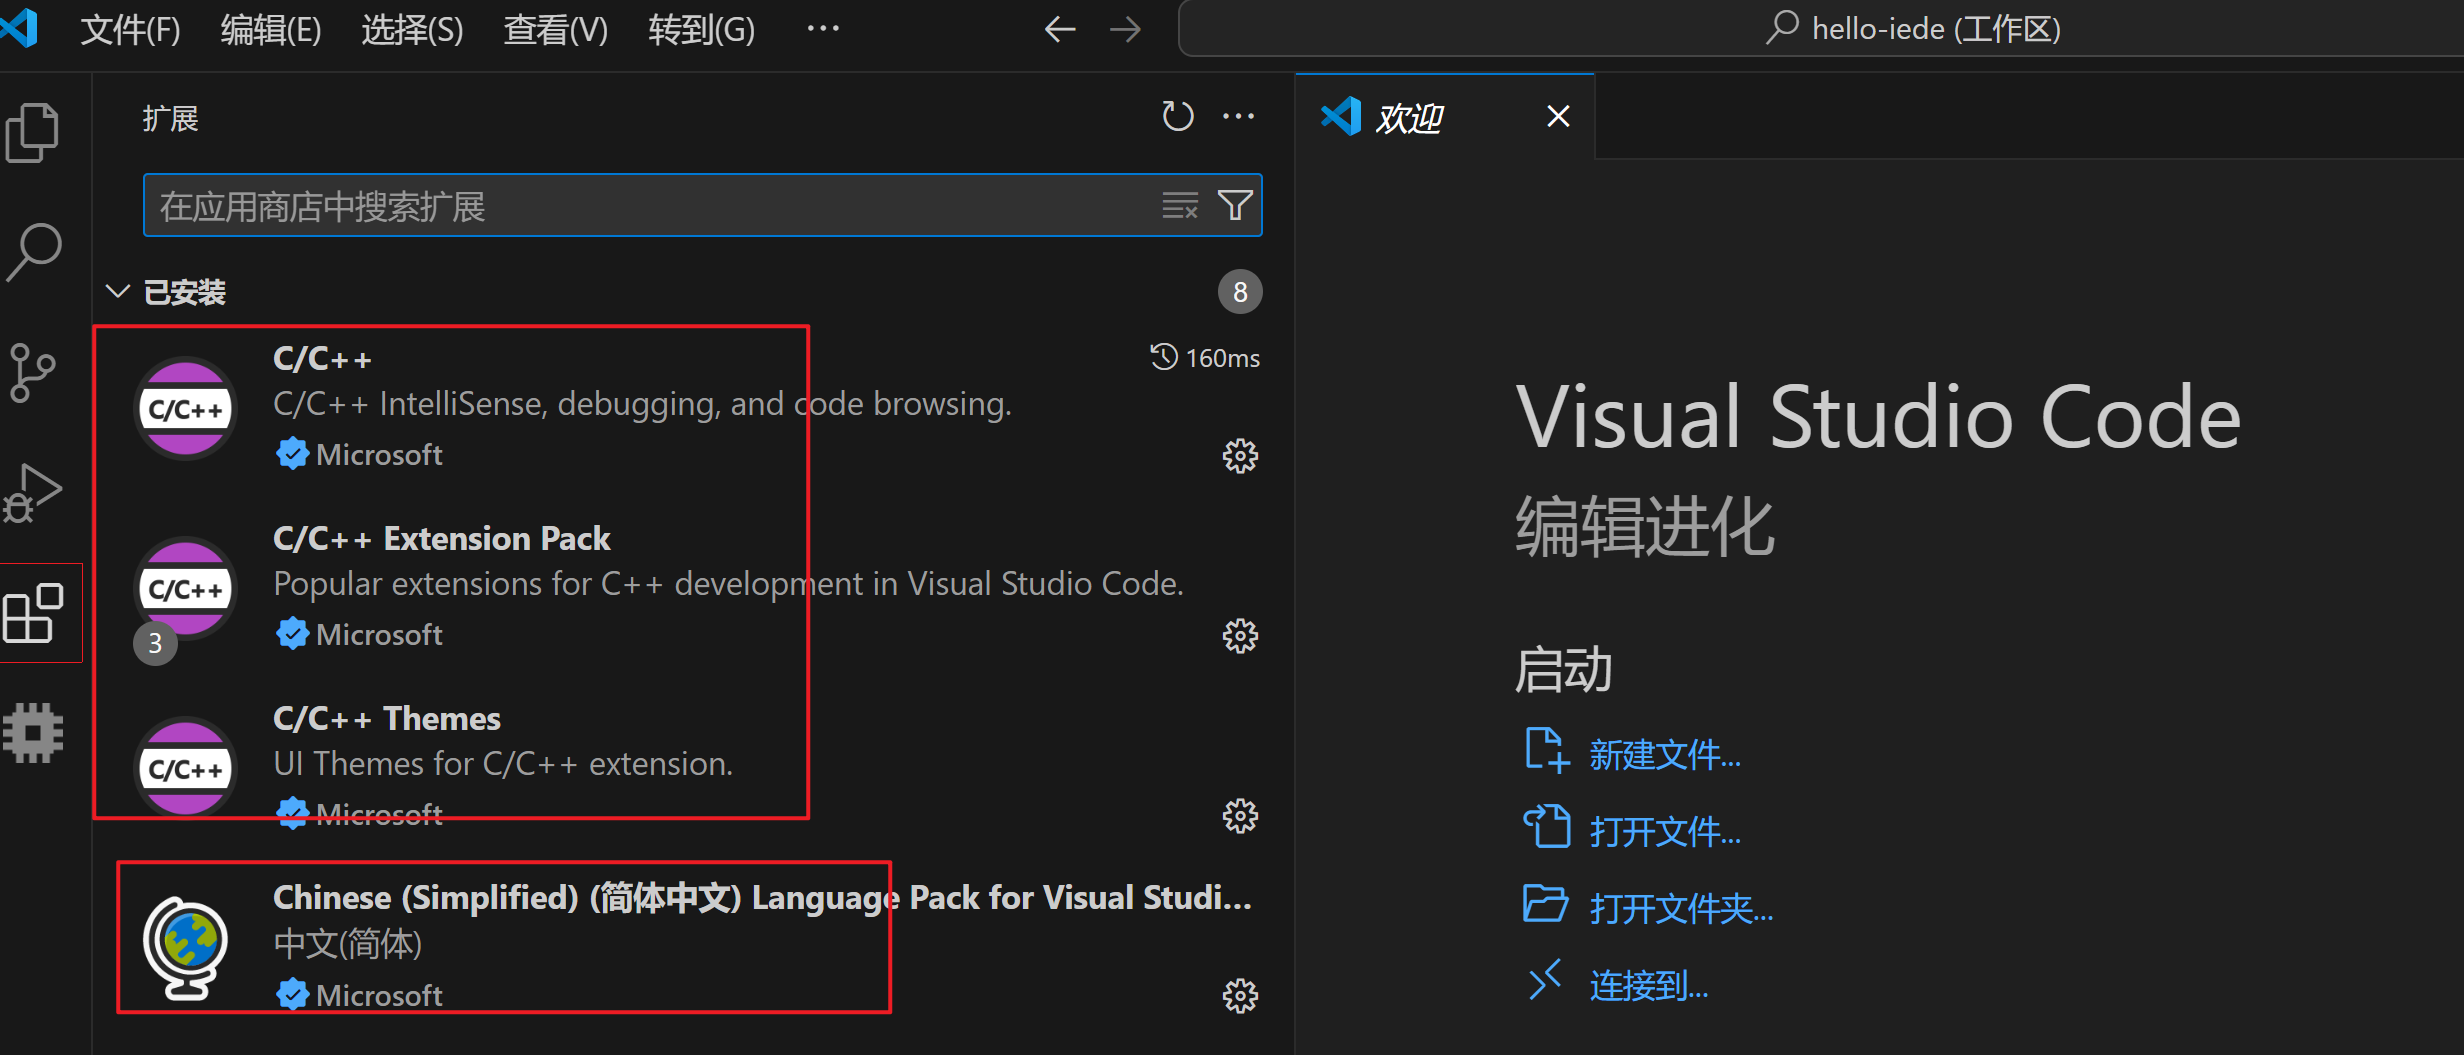Open the 编辑(E) menu

pos(271,30)
